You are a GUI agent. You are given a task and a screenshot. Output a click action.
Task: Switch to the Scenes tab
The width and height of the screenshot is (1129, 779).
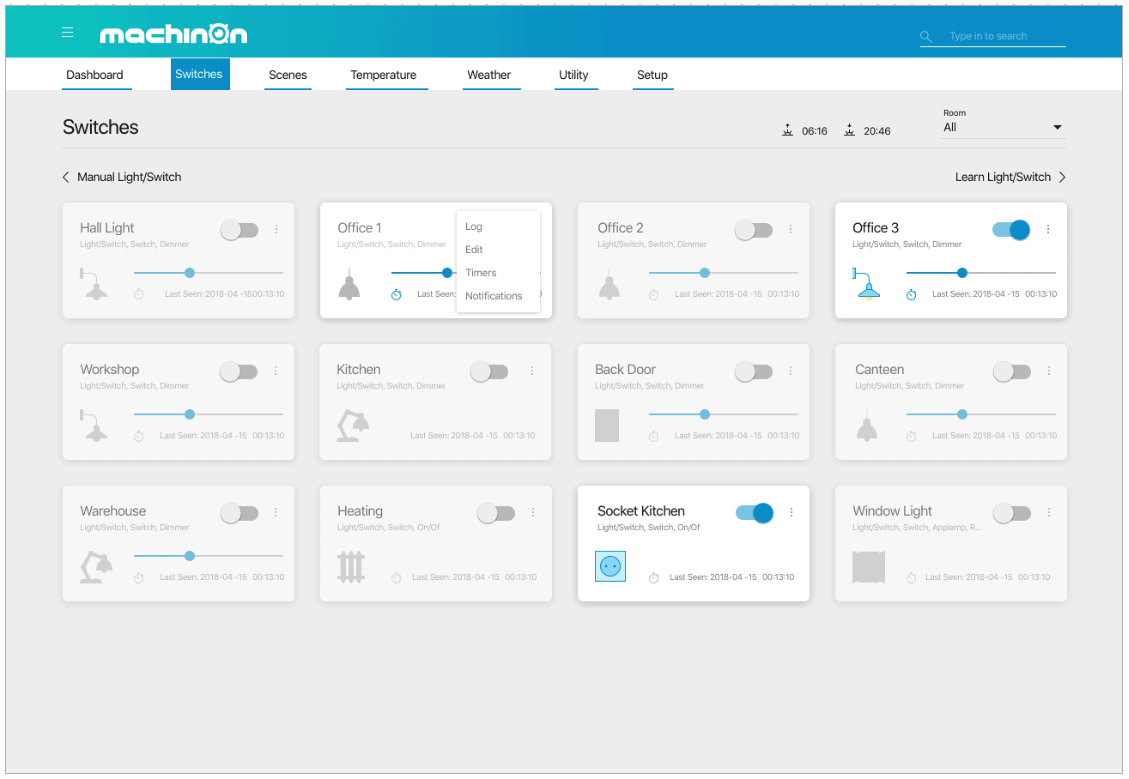pos(288,75)
